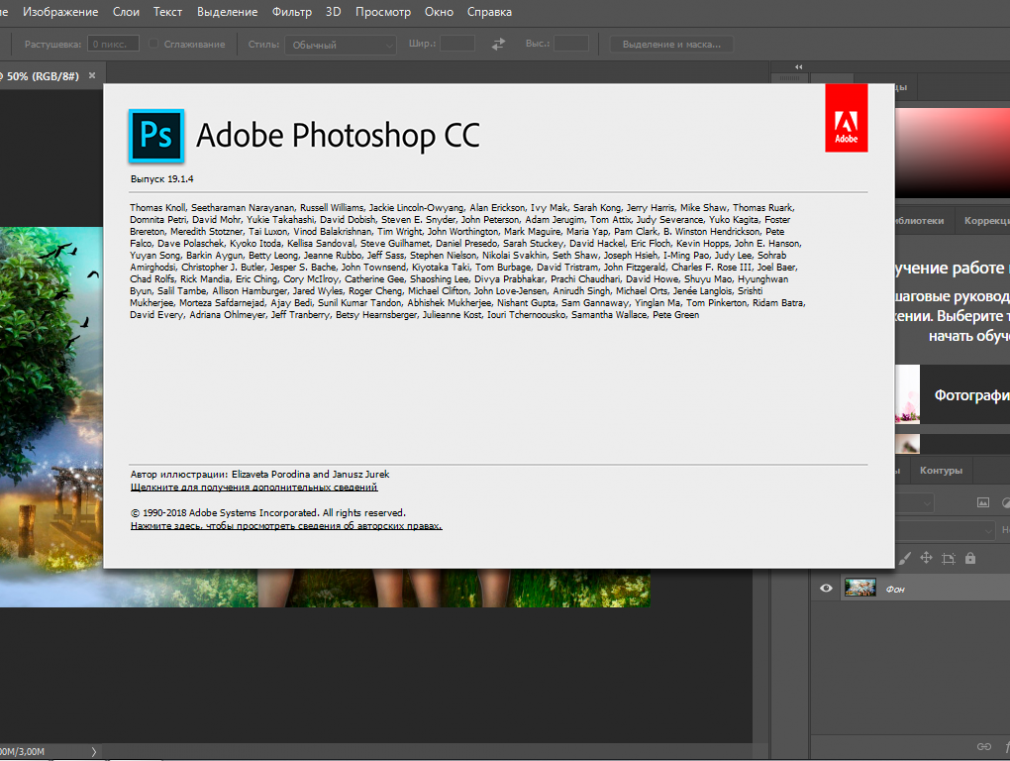Click the link layers chain icon
This screenshot has width=1010, height=761.
point(984,746)
